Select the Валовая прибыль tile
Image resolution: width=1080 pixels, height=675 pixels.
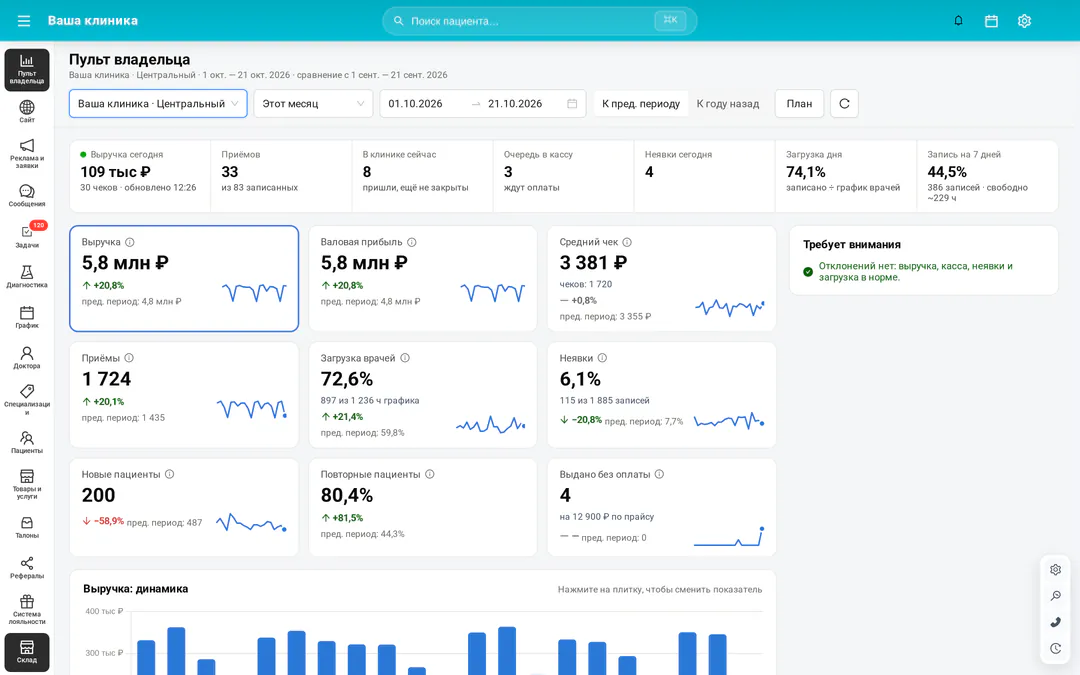click(x=423, y=278)
